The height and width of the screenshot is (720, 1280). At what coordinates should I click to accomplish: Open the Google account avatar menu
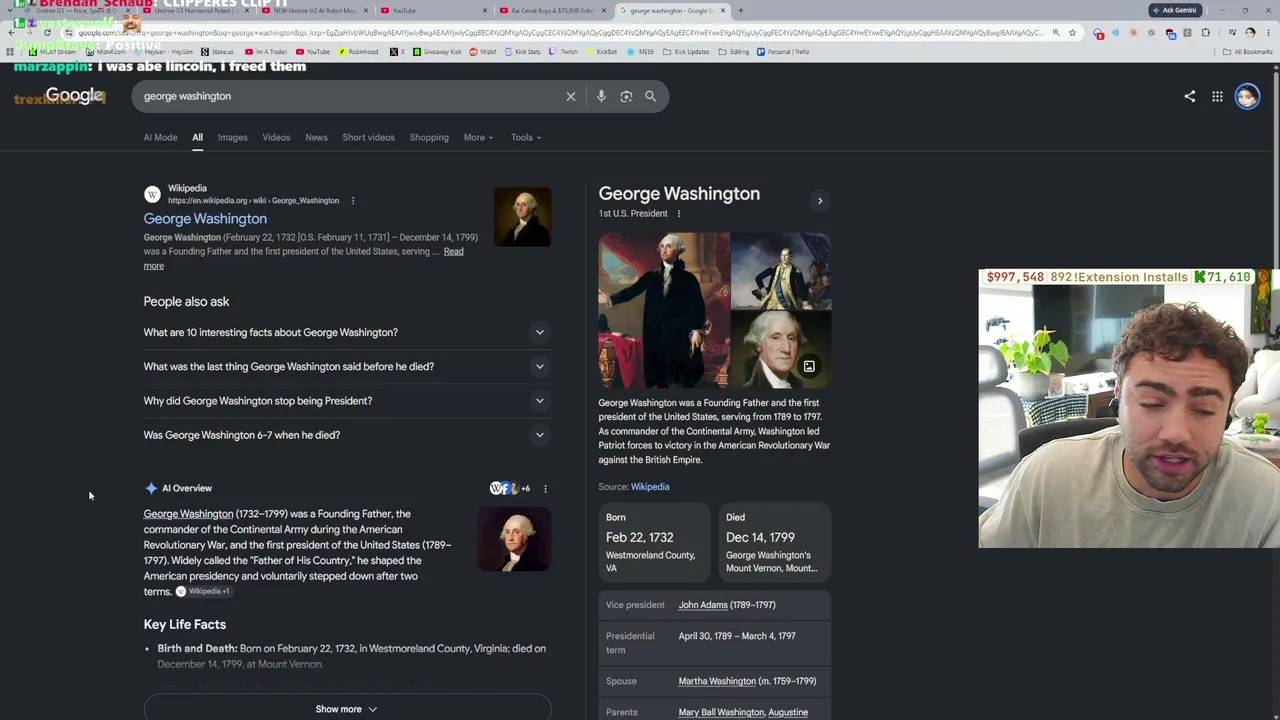coord(1247,96)
